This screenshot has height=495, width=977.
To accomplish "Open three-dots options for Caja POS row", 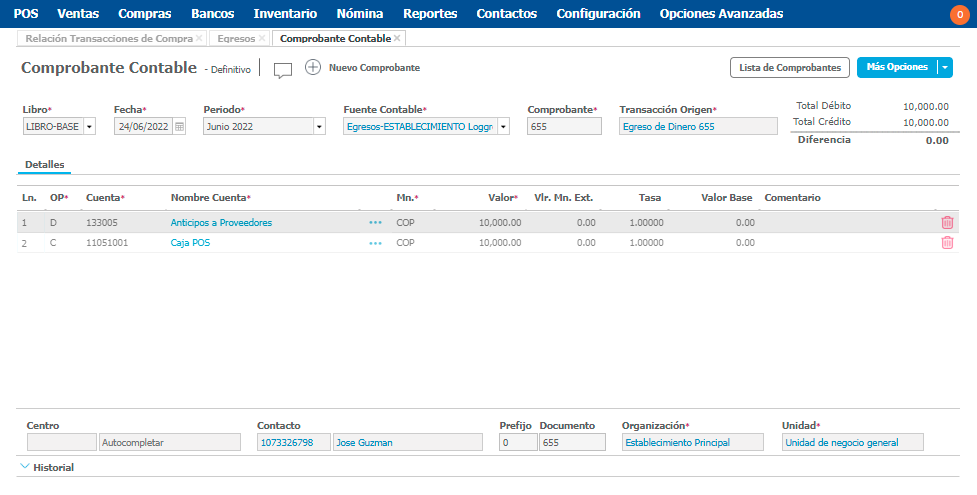I will [x=375, y=243].
